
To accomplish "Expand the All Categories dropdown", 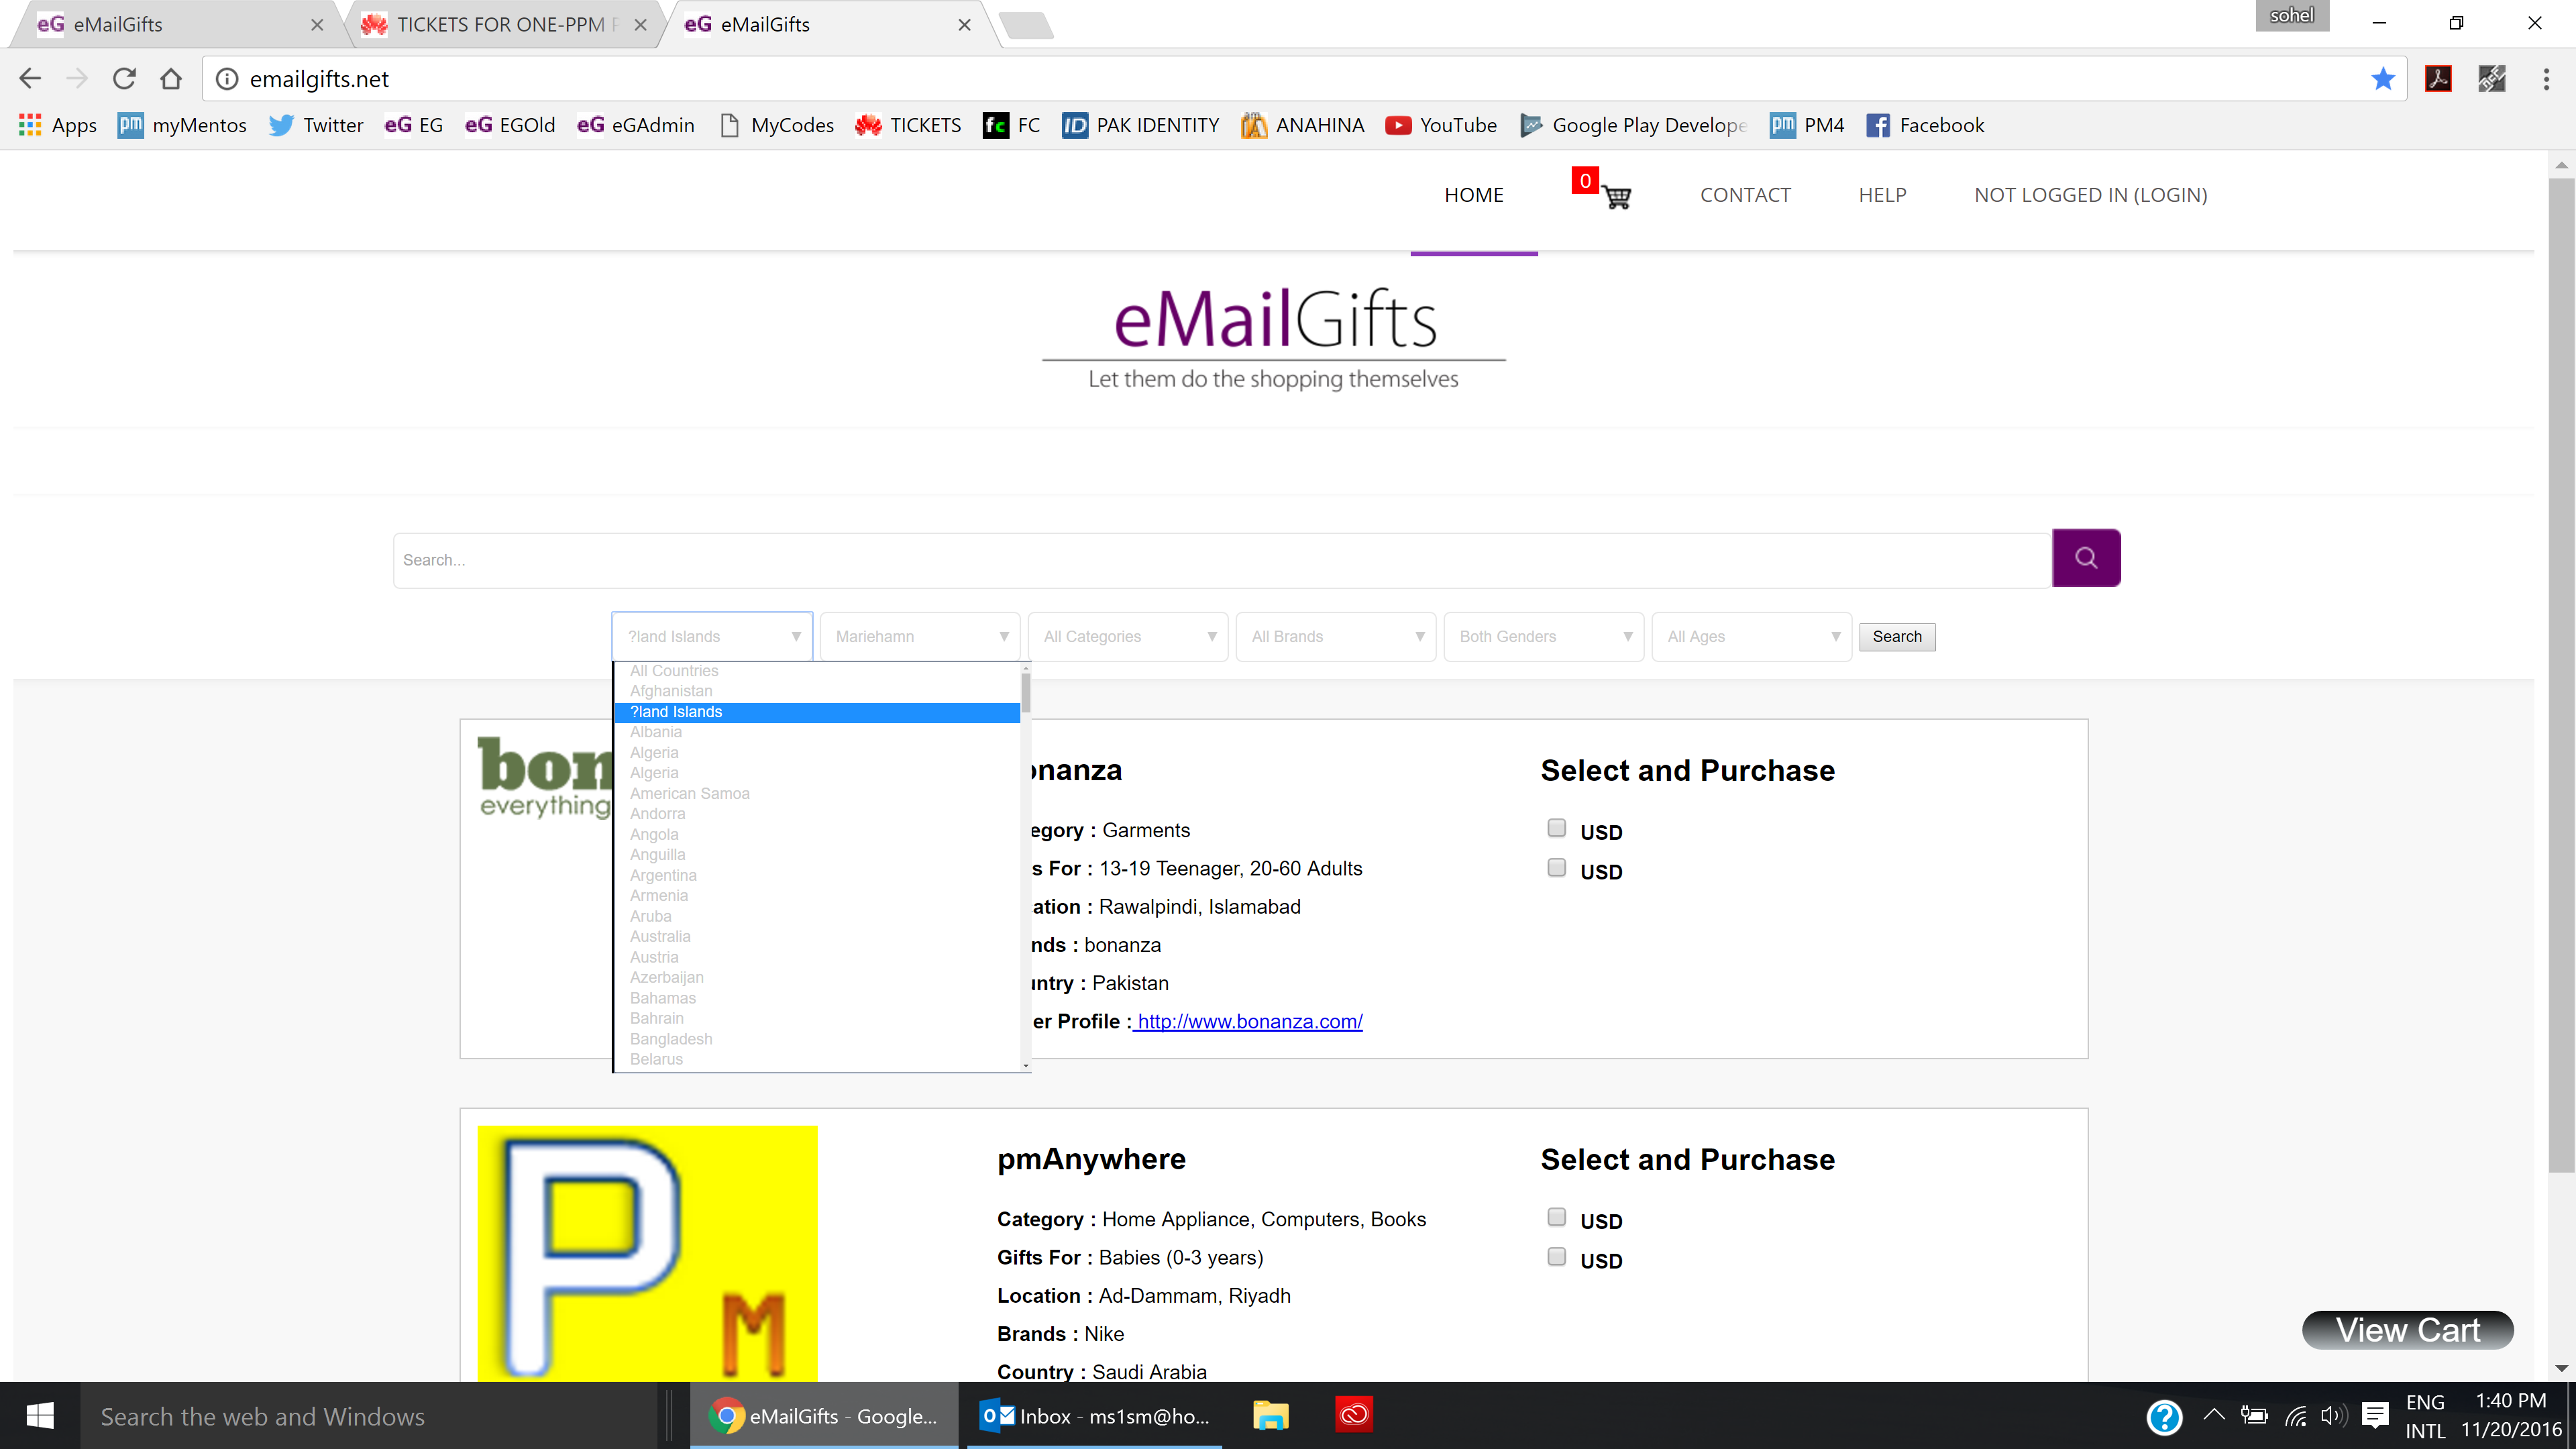I will (x=1128, y=637).
